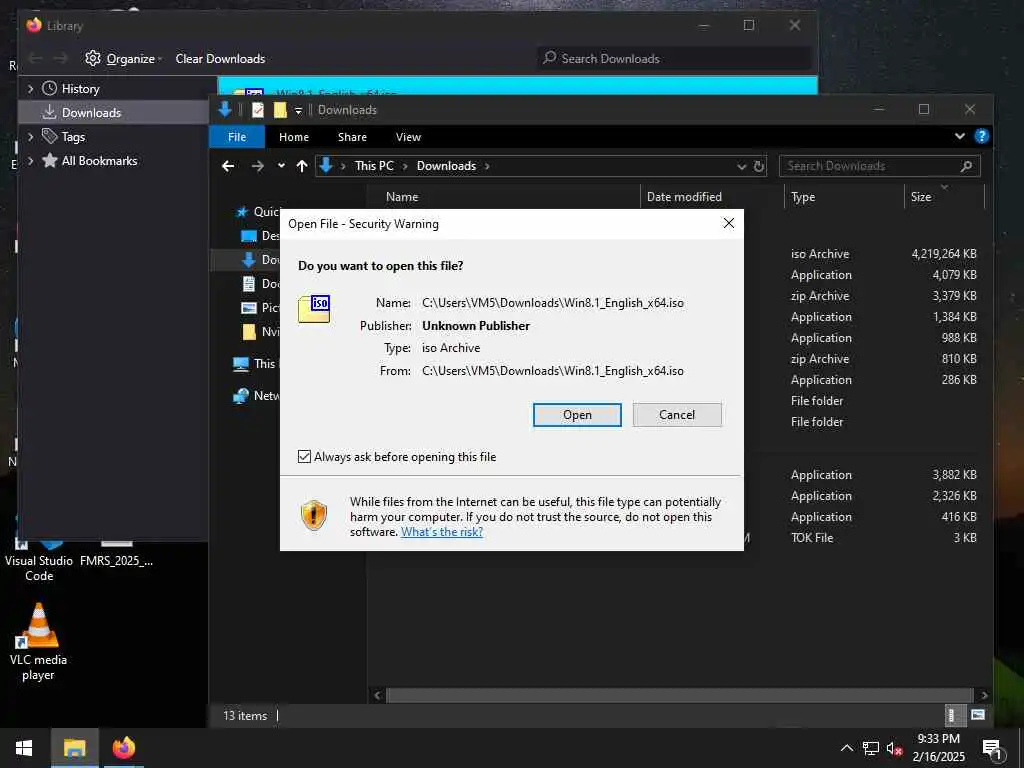Open recent locations dropdown in Explorer
1024x768 pixels.
(x=281, y=166)
